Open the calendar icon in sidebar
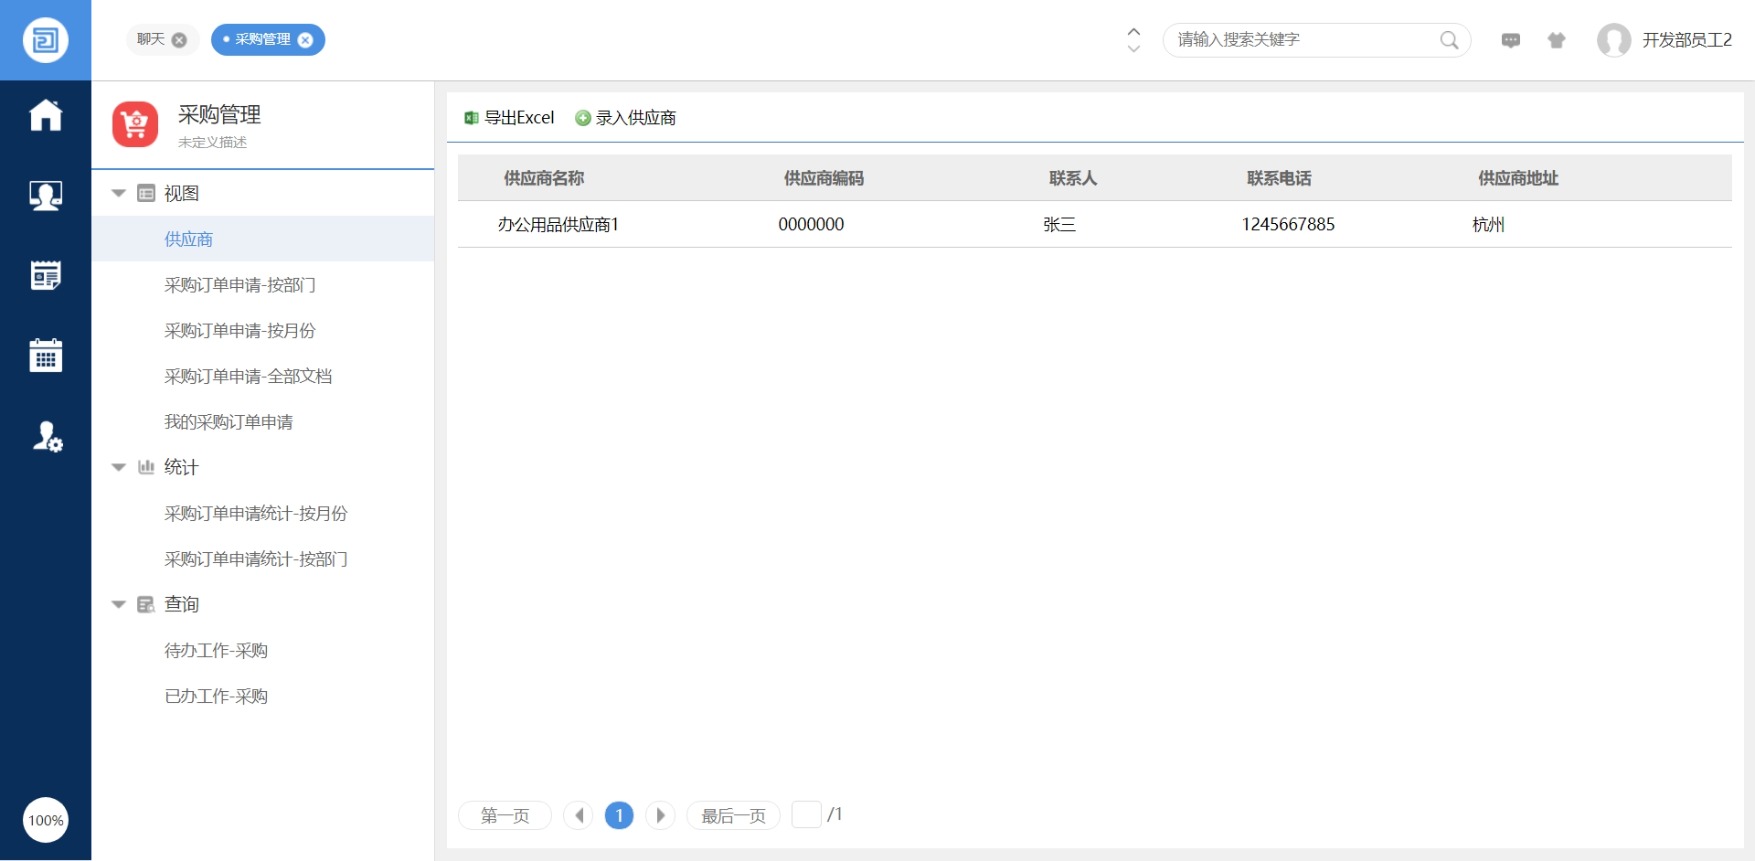This screenshot has width=1755, height=861. [45, 355]
